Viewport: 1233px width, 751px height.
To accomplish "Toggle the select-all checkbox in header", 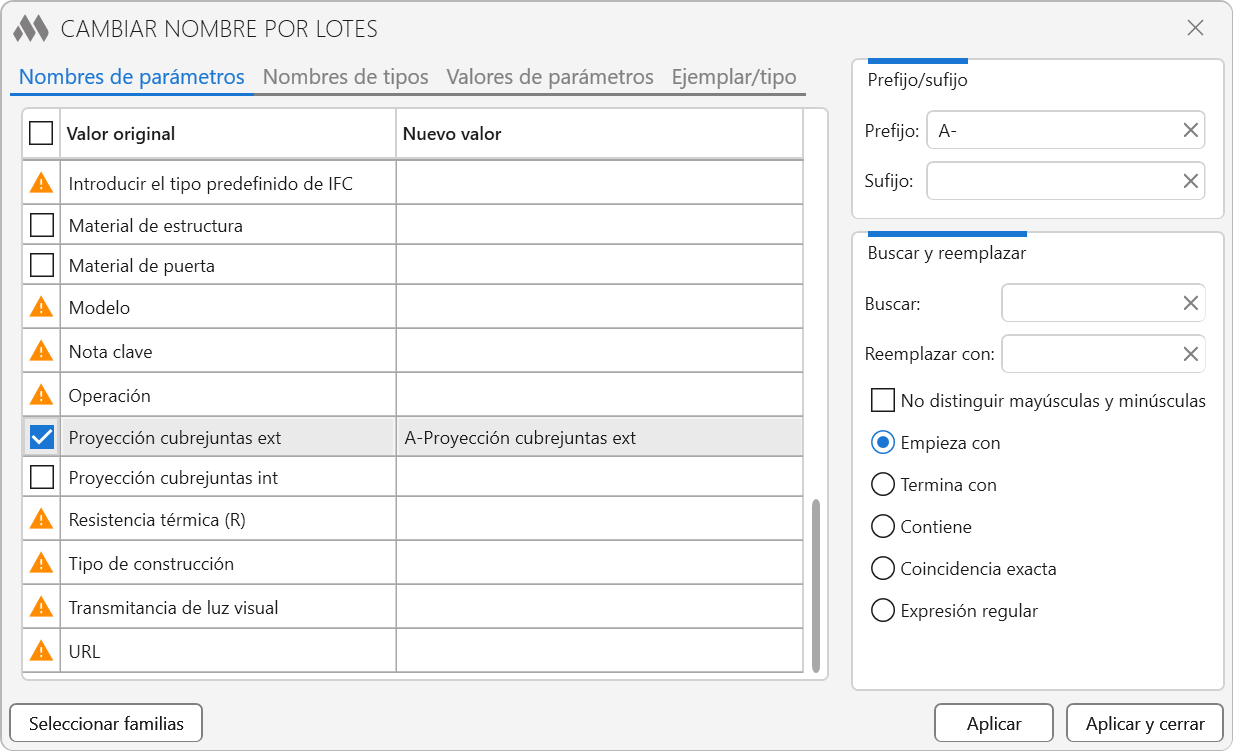I will coord(41,133).
